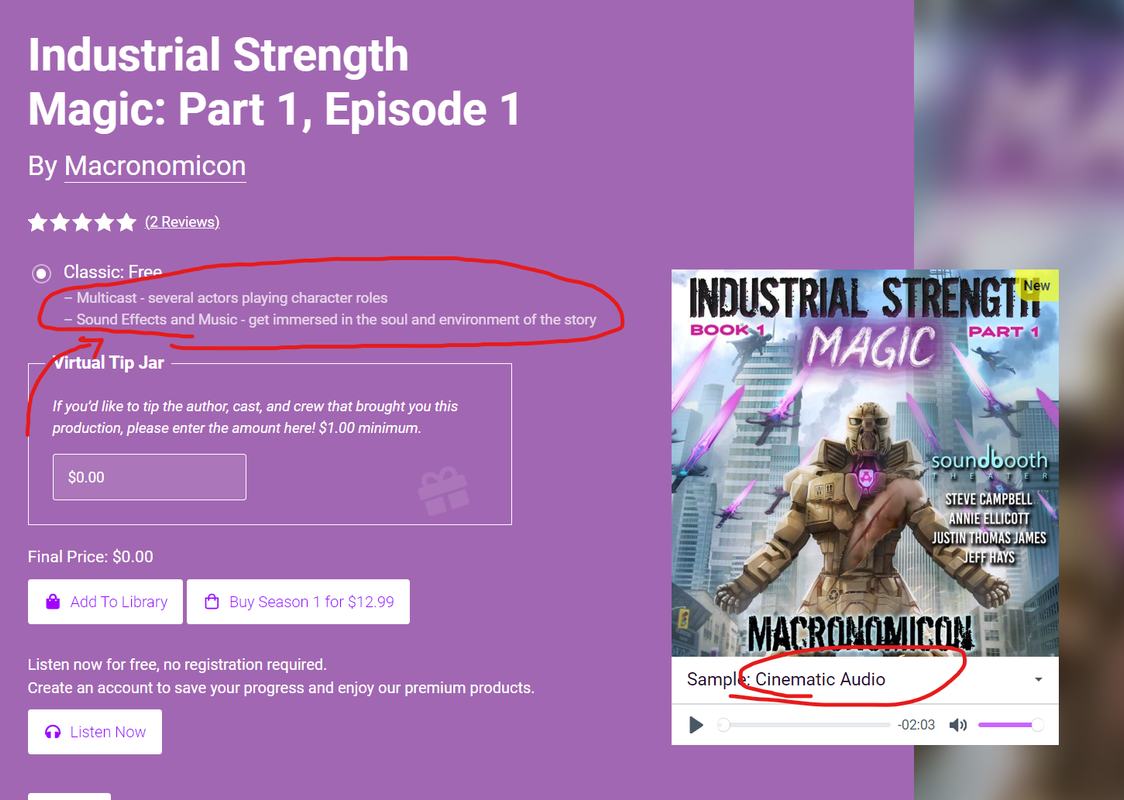Expand the Sample dropdown arrow
This screenshot has width=1124, height=800.
[1038, 680]
